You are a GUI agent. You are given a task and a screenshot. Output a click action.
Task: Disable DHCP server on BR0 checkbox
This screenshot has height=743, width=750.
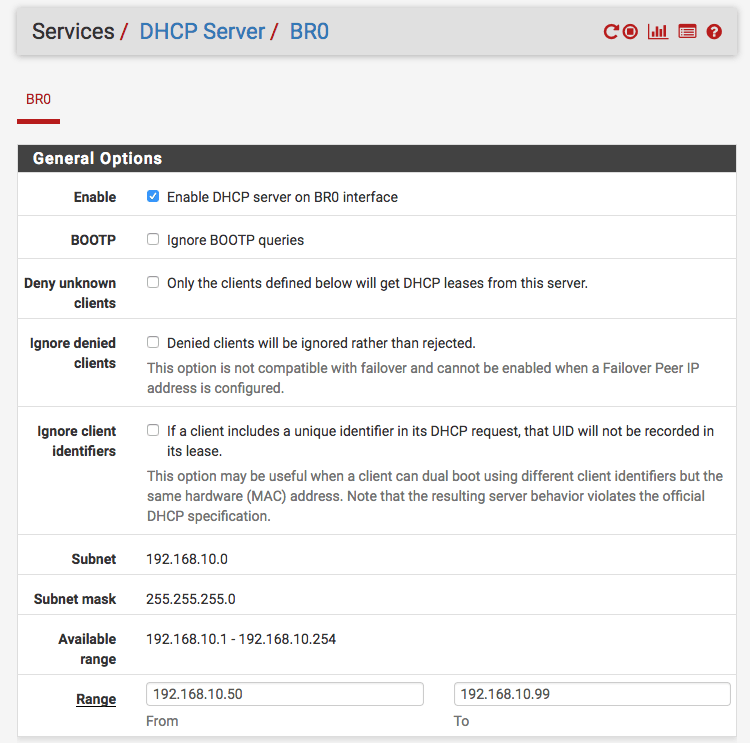(153, 197)
